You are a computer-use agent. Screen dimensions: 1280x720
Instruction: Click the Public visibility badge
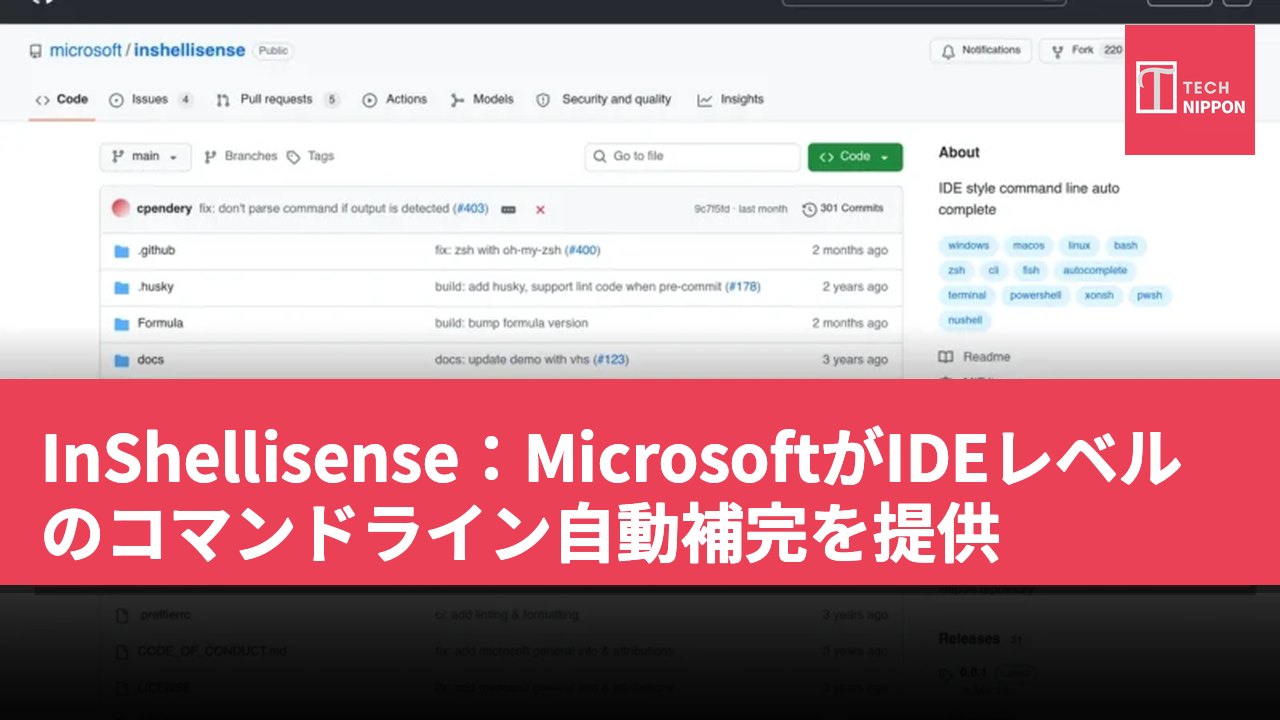[x=273, y=51]
